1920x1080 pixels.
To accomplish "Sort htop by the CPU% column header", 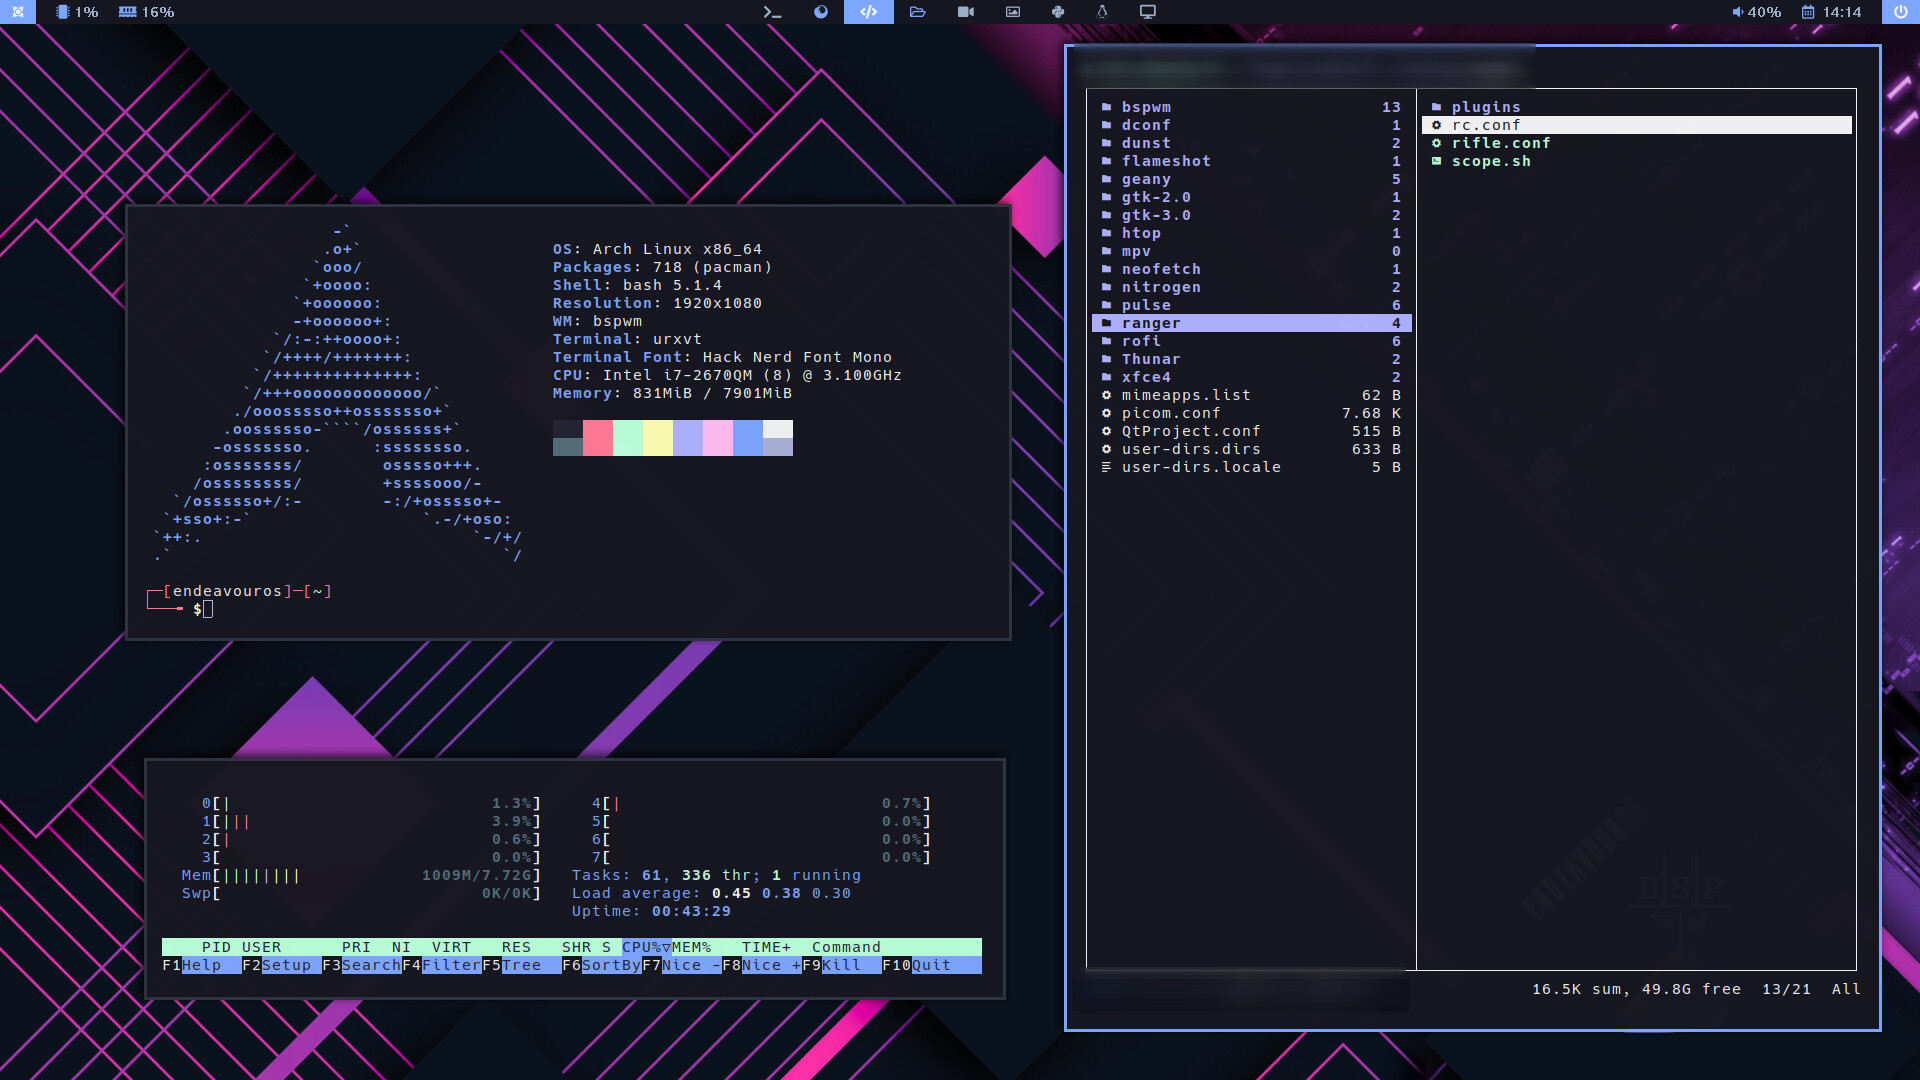I will (x=647, y=947).
